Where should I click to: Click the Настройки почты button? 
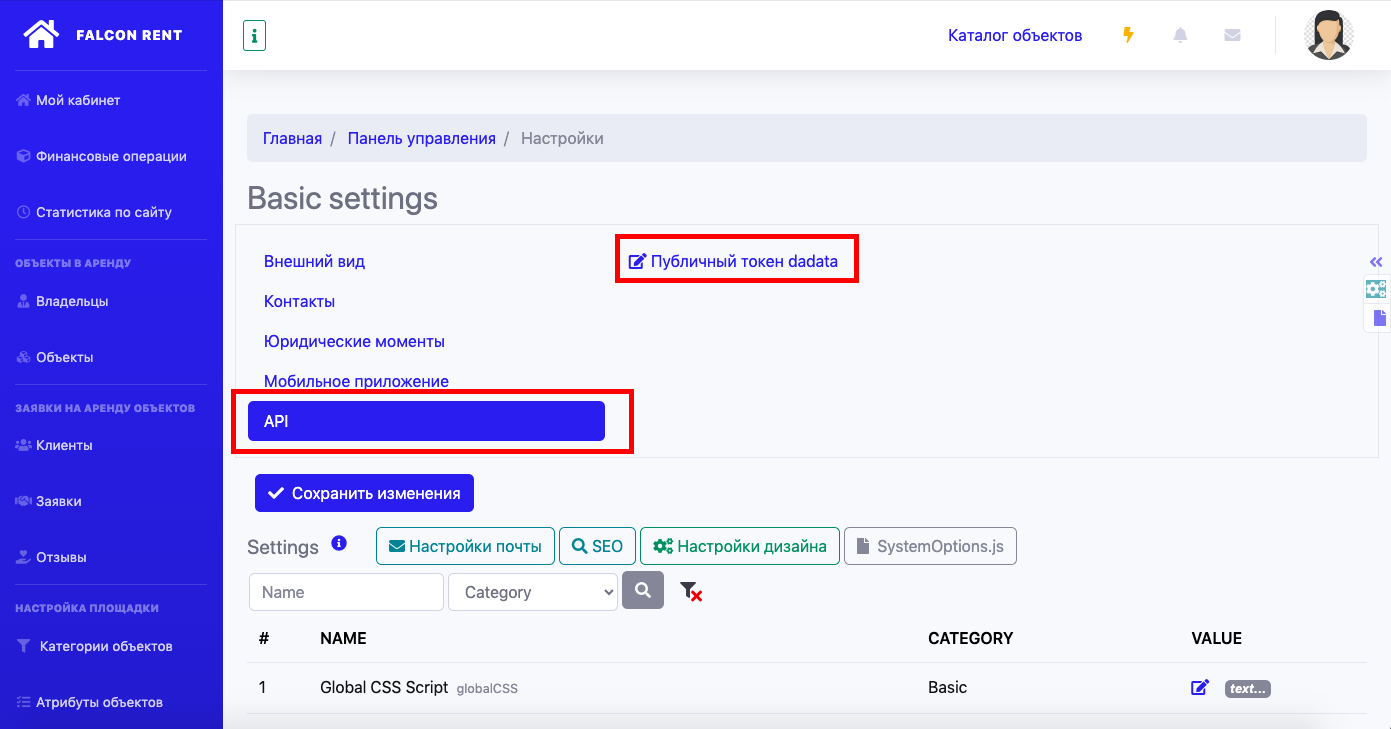(x=465, y=546)
